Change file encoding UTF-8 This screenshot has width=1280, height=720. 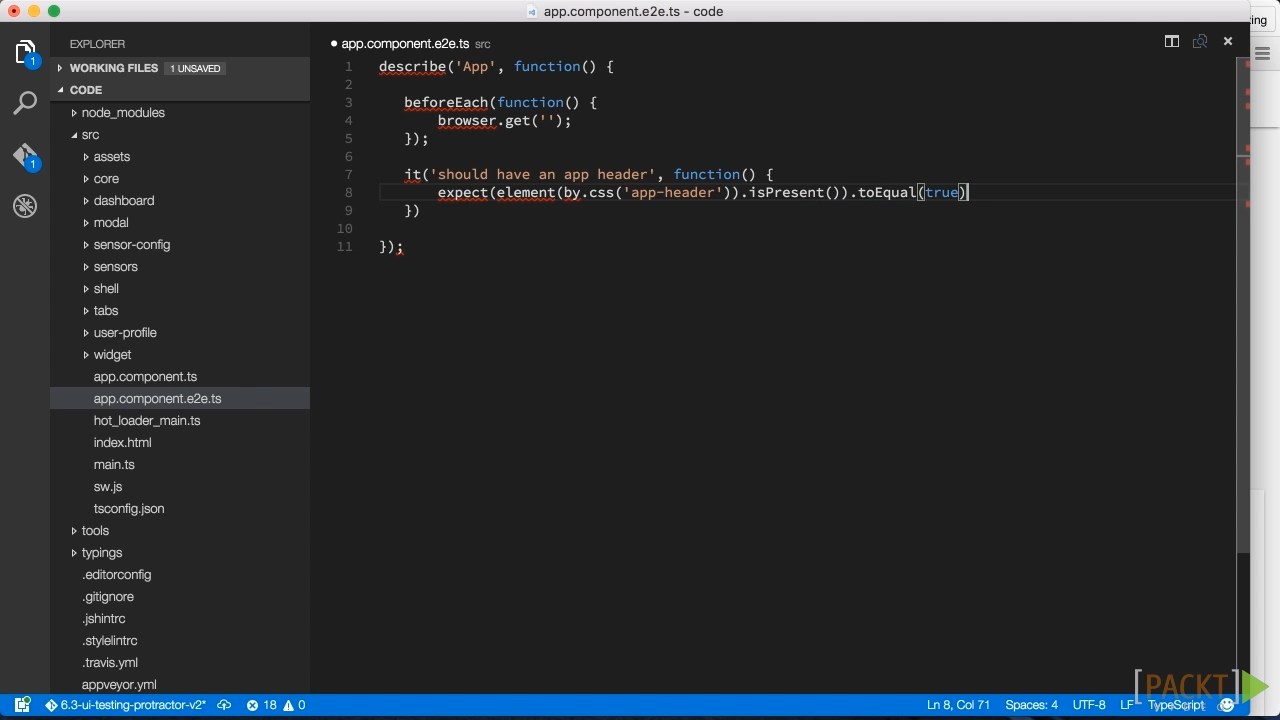(x=1089, y=705)
